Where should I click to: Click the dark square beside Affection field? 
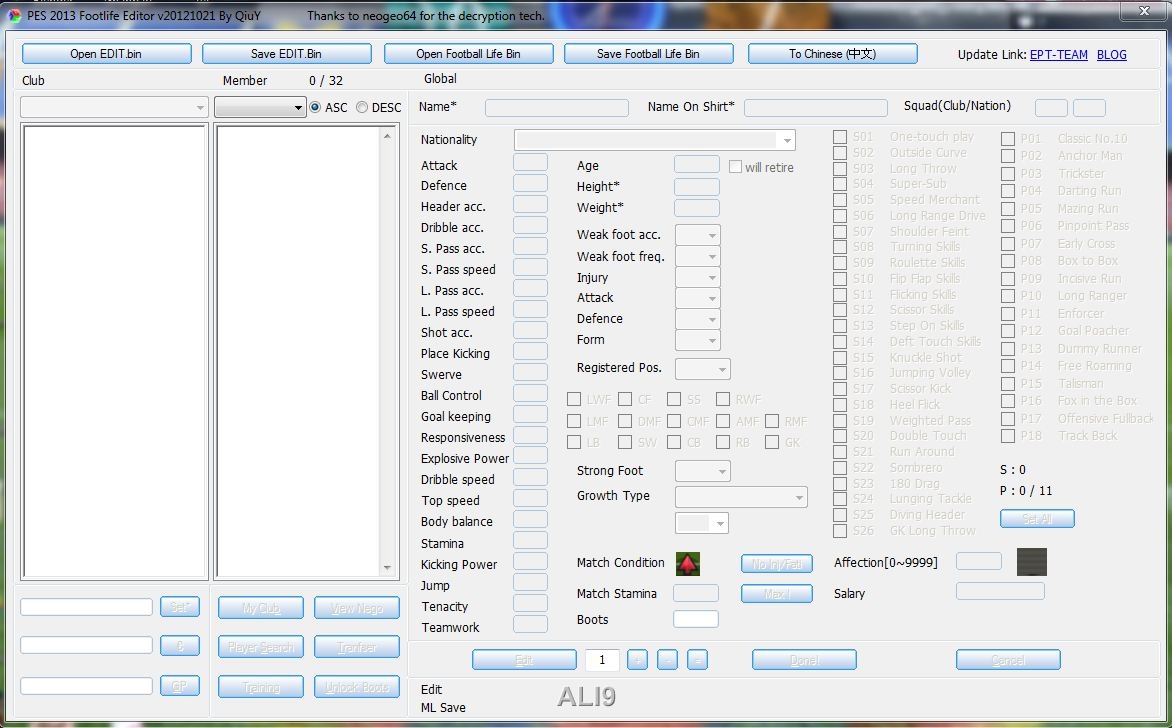click(x=1031, y=562)
